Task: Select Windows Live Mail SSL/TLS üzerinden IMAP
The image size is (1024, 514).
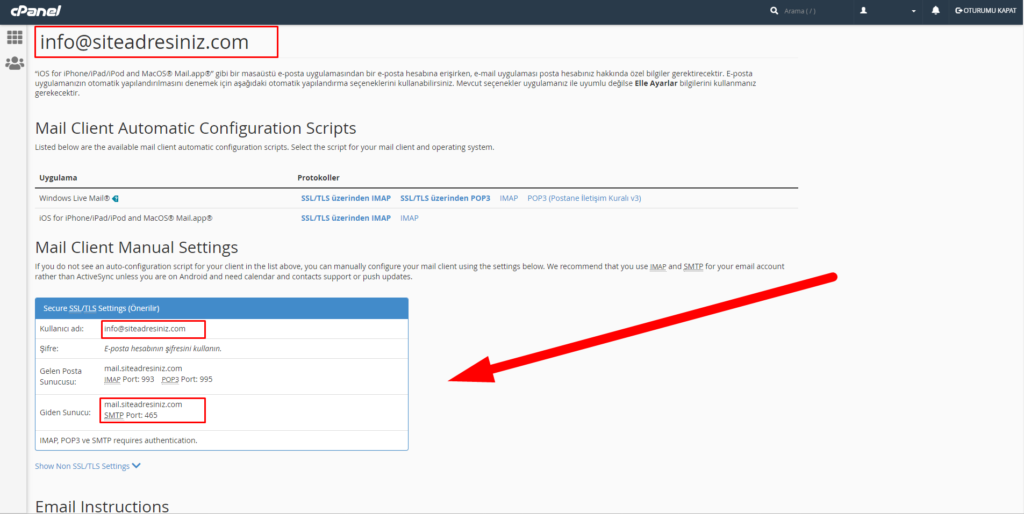Action: (x=345, y=198)
